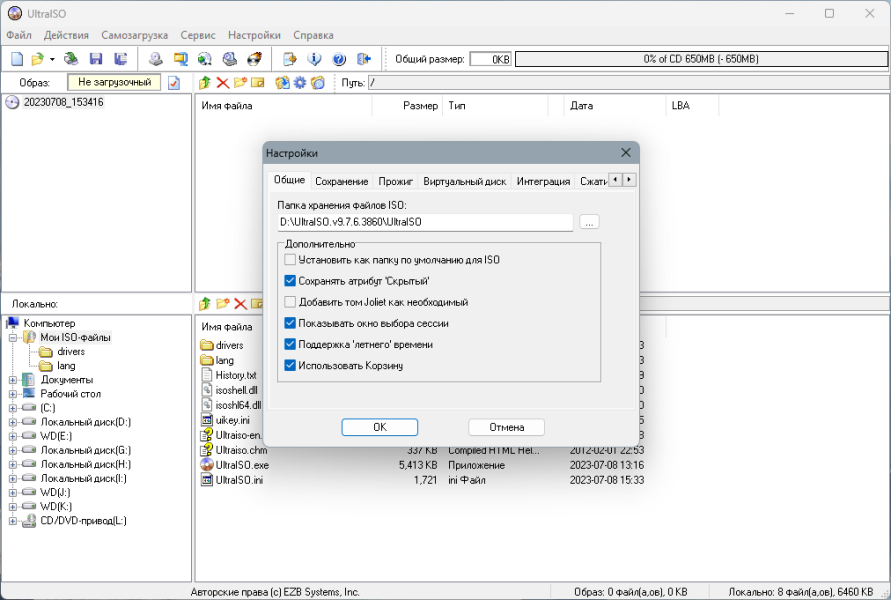This screenshot has height=600, width=891.
Task: Expand the (C:) drive node
Action: point(13,408)
